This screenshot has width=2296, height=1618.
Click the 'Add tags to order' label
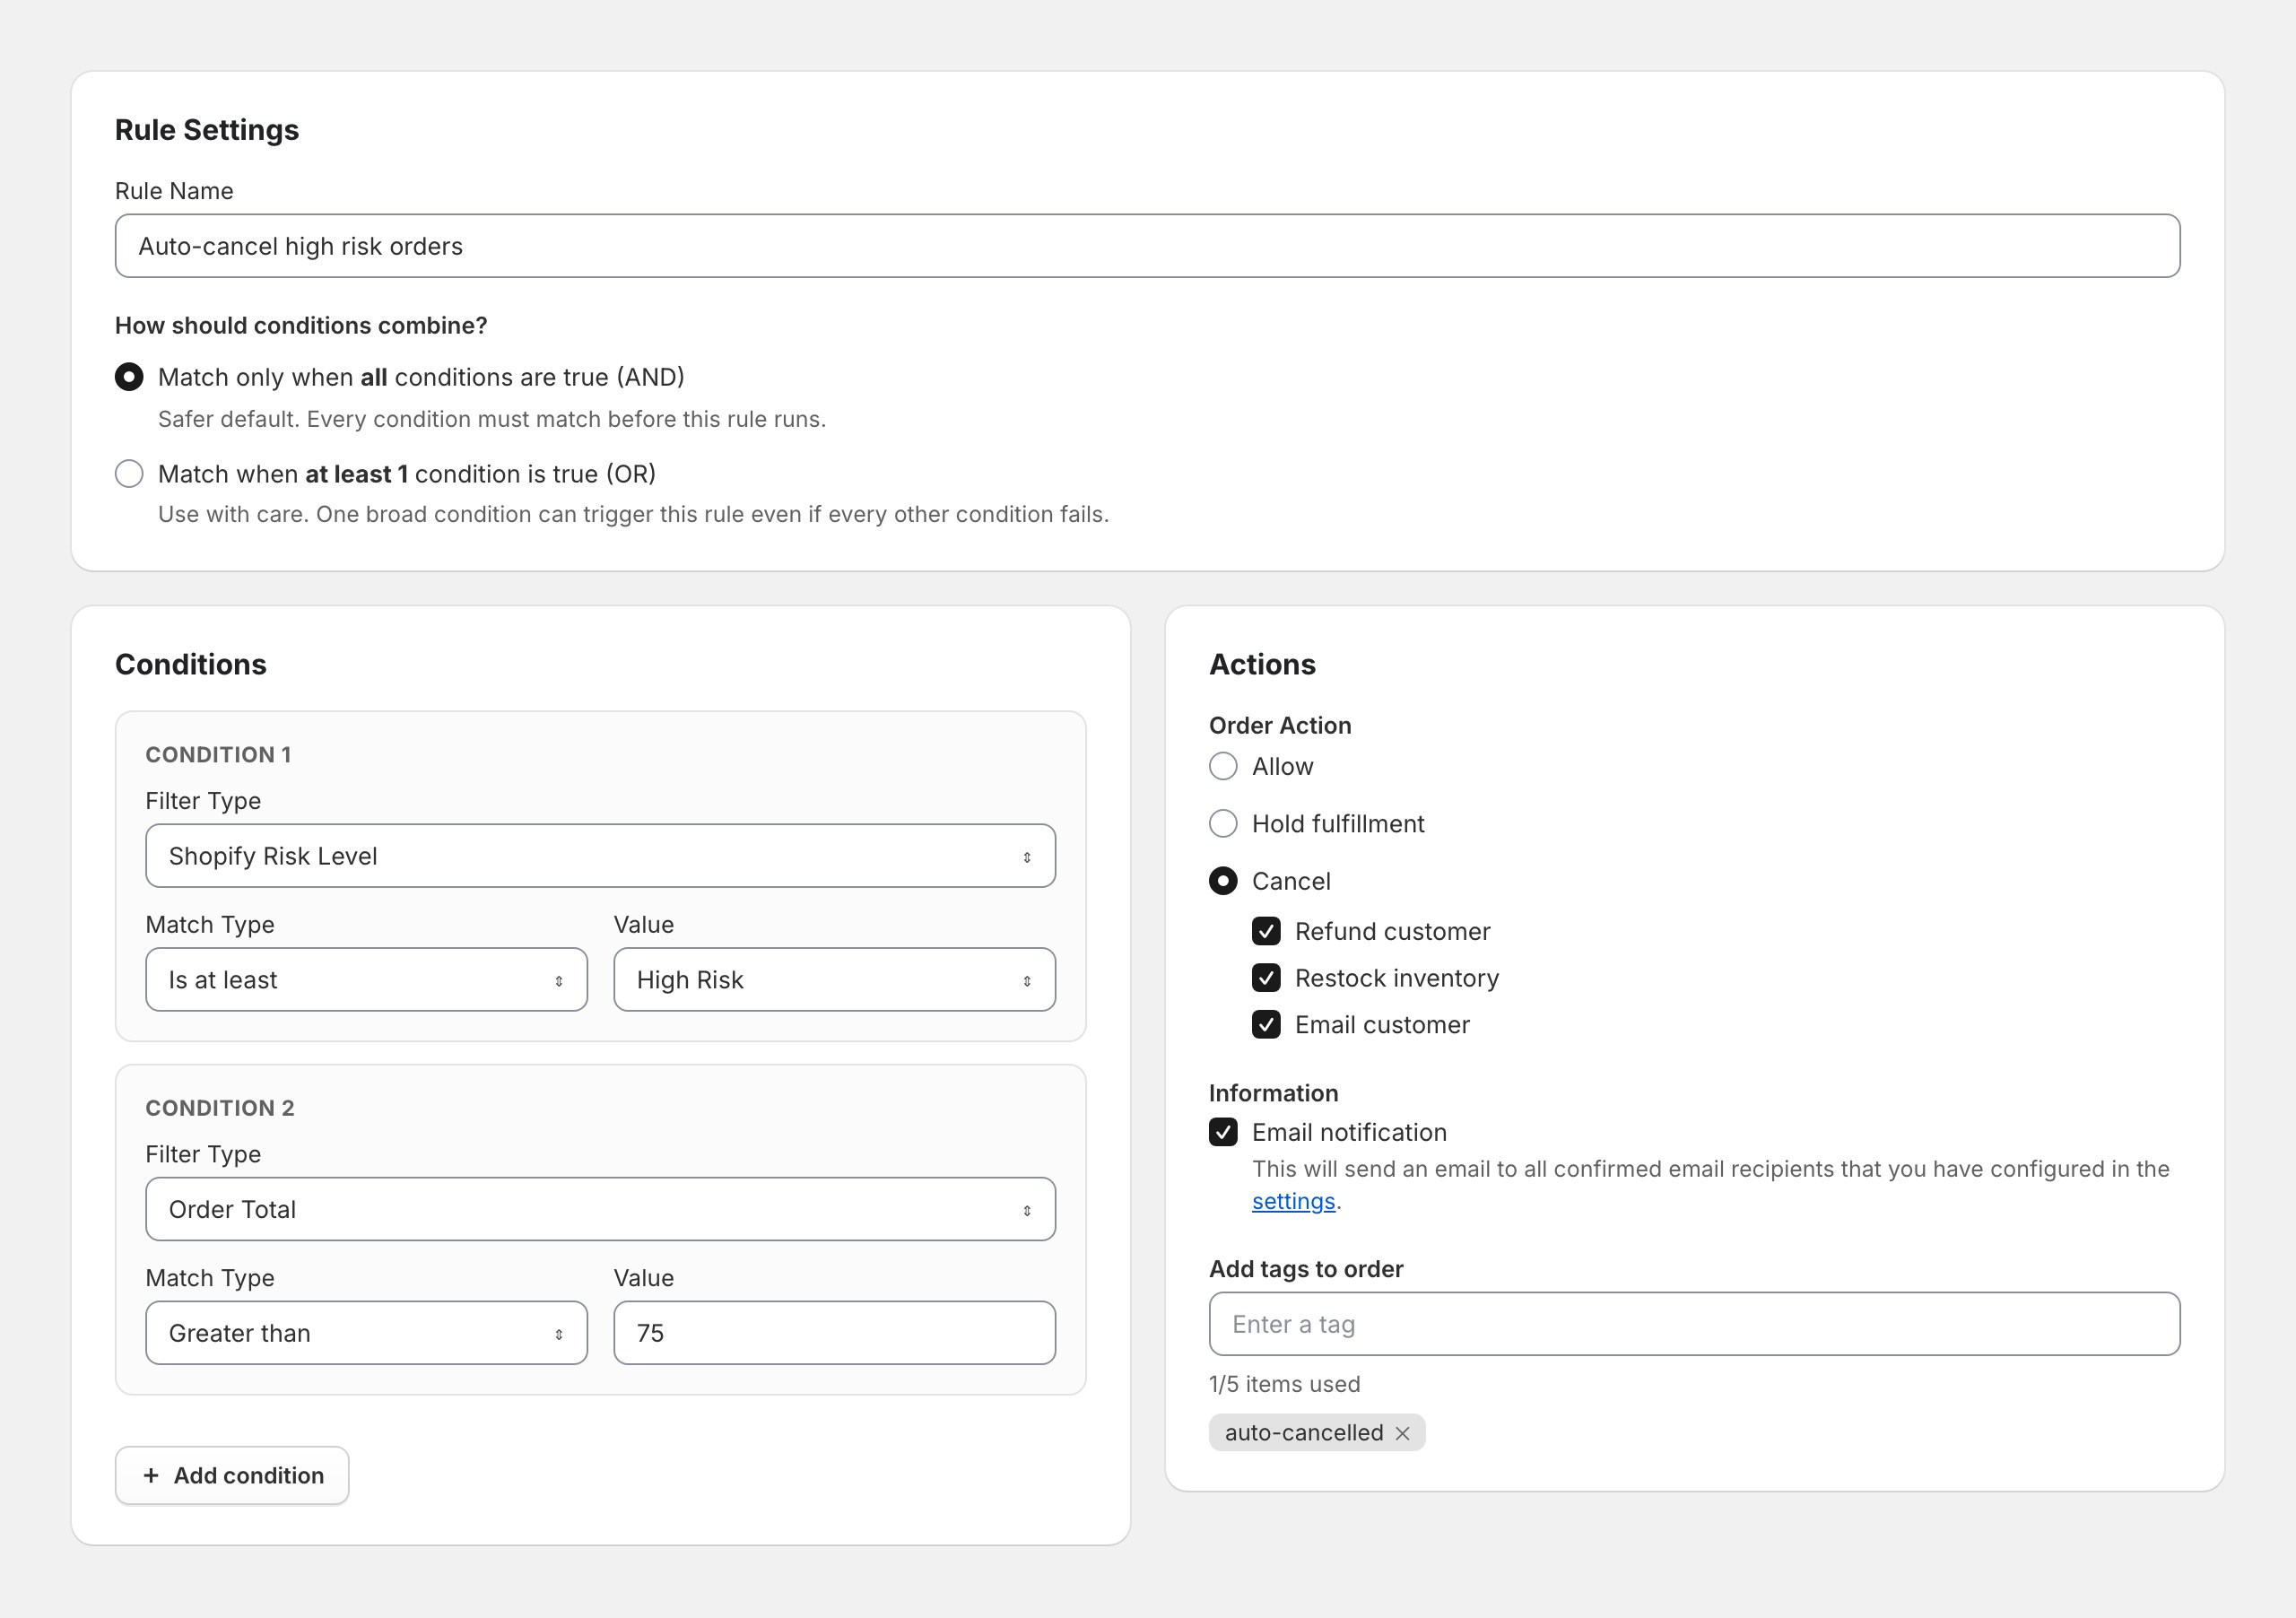pyautogui.click(x=1306, y=1269)
